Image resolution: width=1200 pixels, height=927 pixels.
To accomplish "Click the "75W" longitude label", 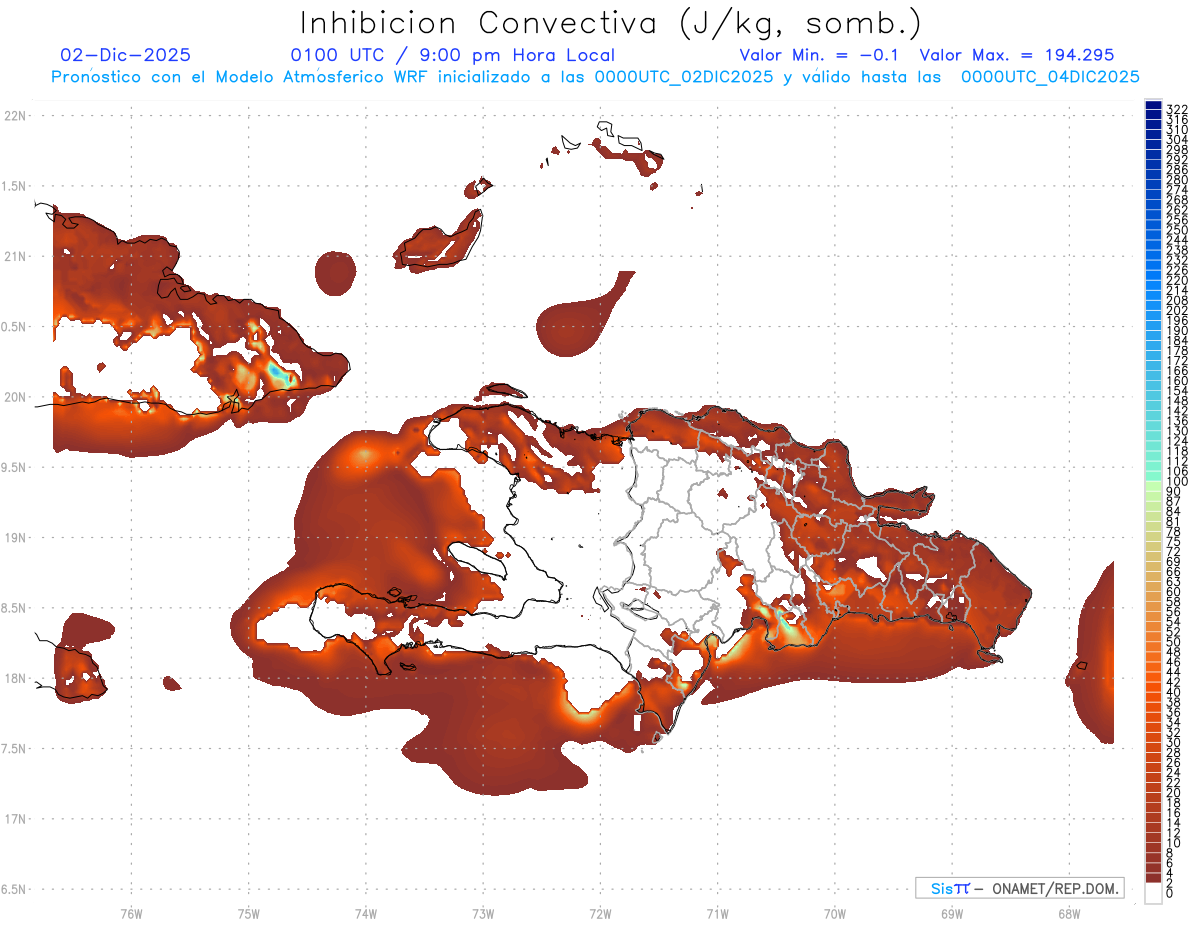I will tap(248, 913).
